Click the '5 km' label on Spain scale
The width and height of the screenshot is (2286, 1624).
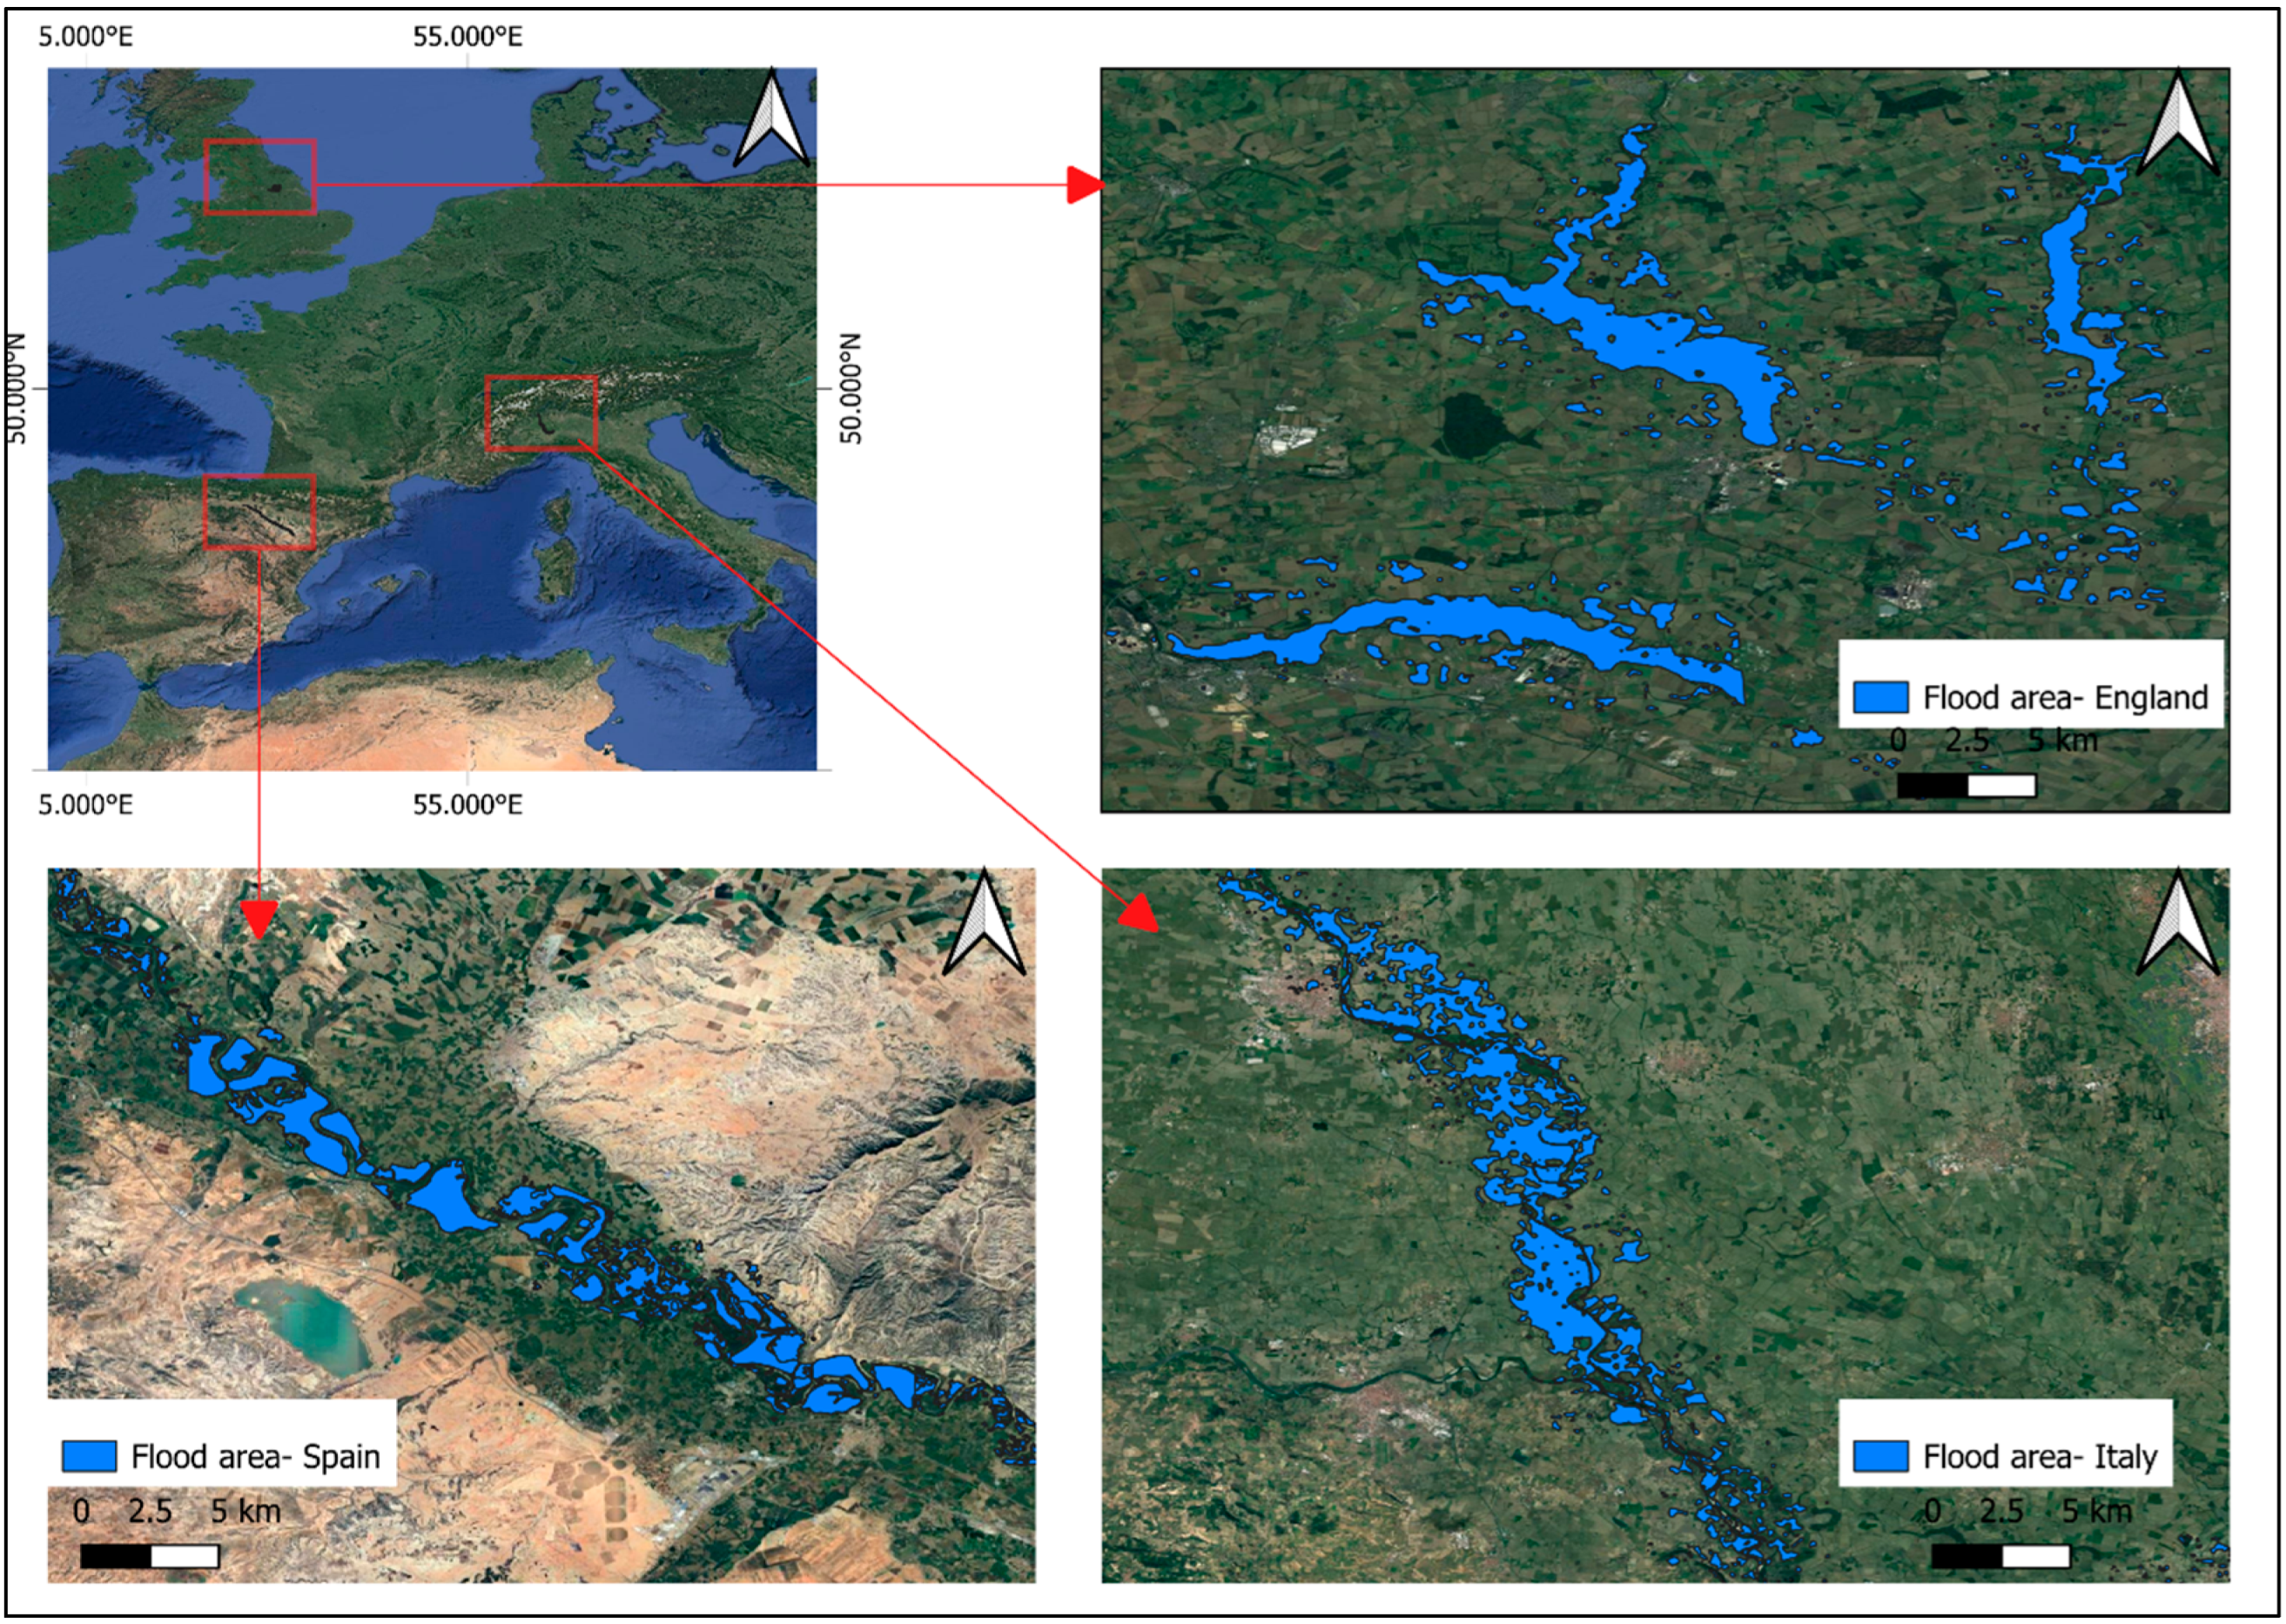click(246, 1510)
